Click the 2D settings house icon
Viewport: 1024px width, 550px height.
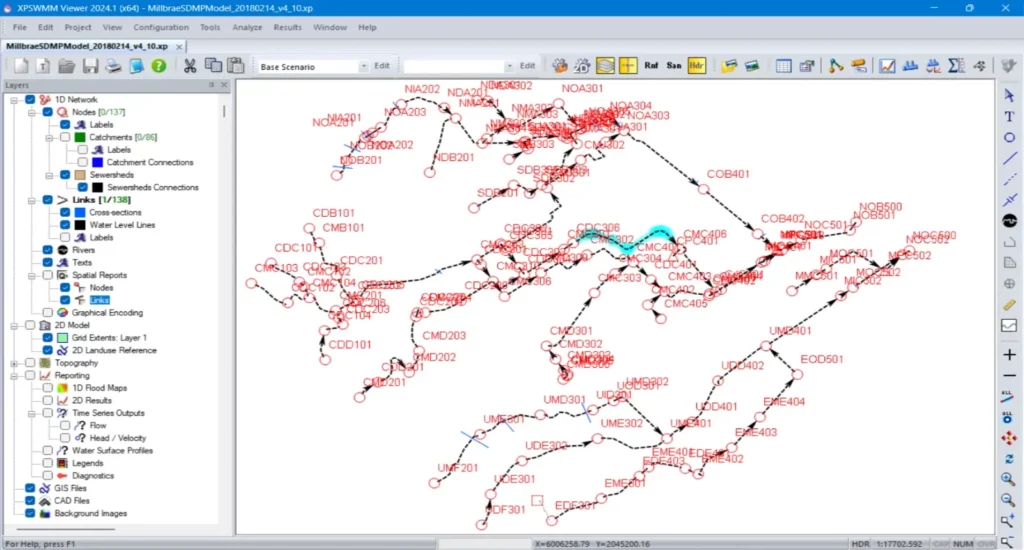point(582,65)
